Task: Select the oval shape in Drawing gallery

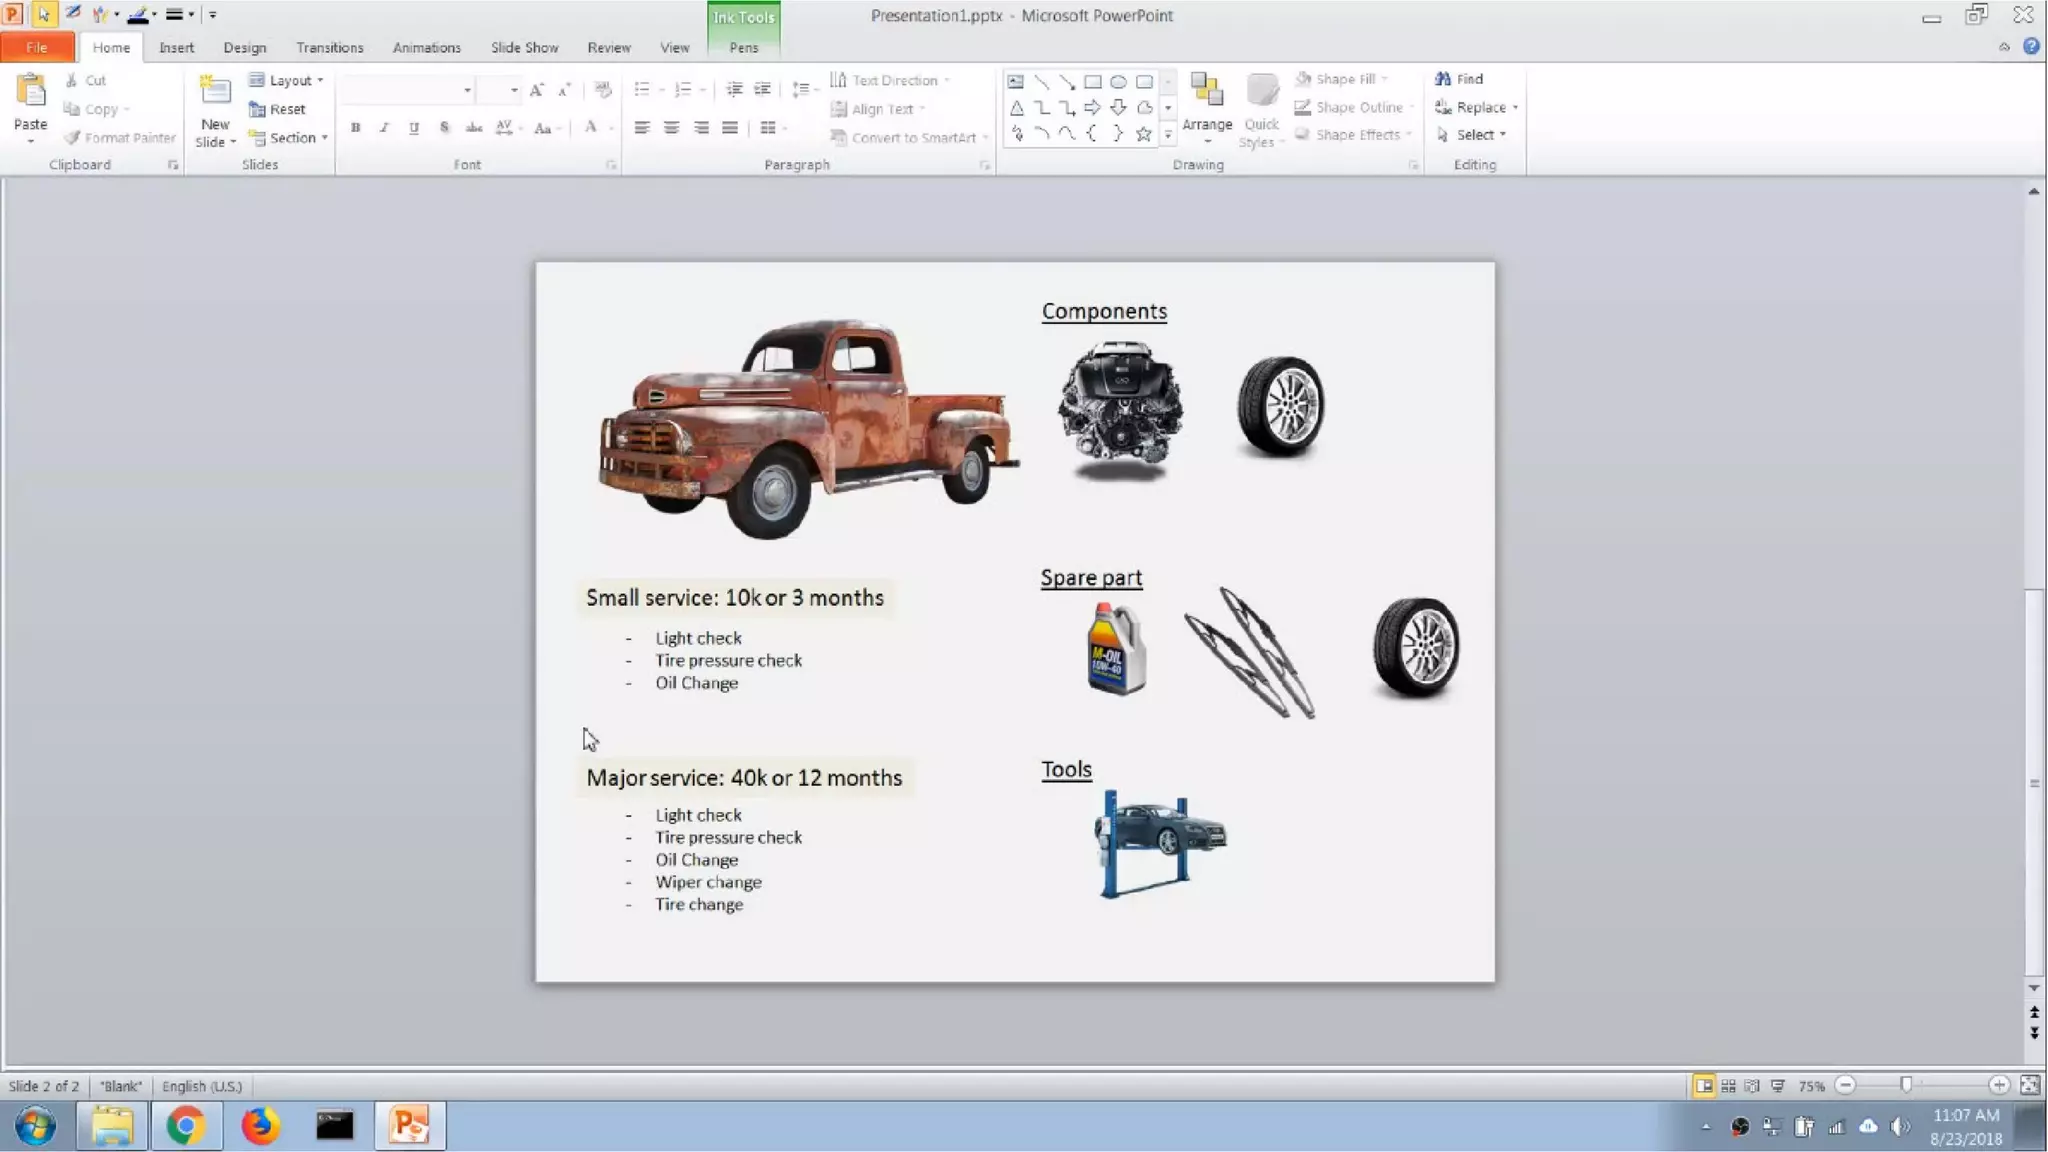Action: [1119, 82]
